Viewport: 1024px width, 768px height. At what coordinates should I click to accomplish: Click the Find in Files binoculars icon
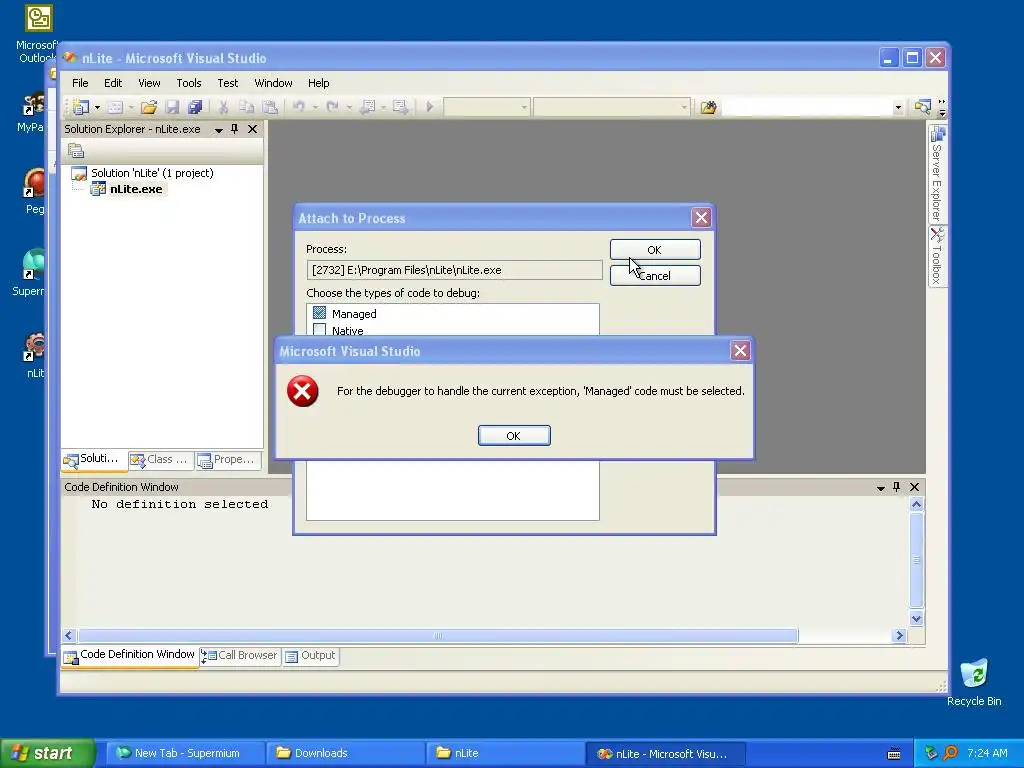709,107
